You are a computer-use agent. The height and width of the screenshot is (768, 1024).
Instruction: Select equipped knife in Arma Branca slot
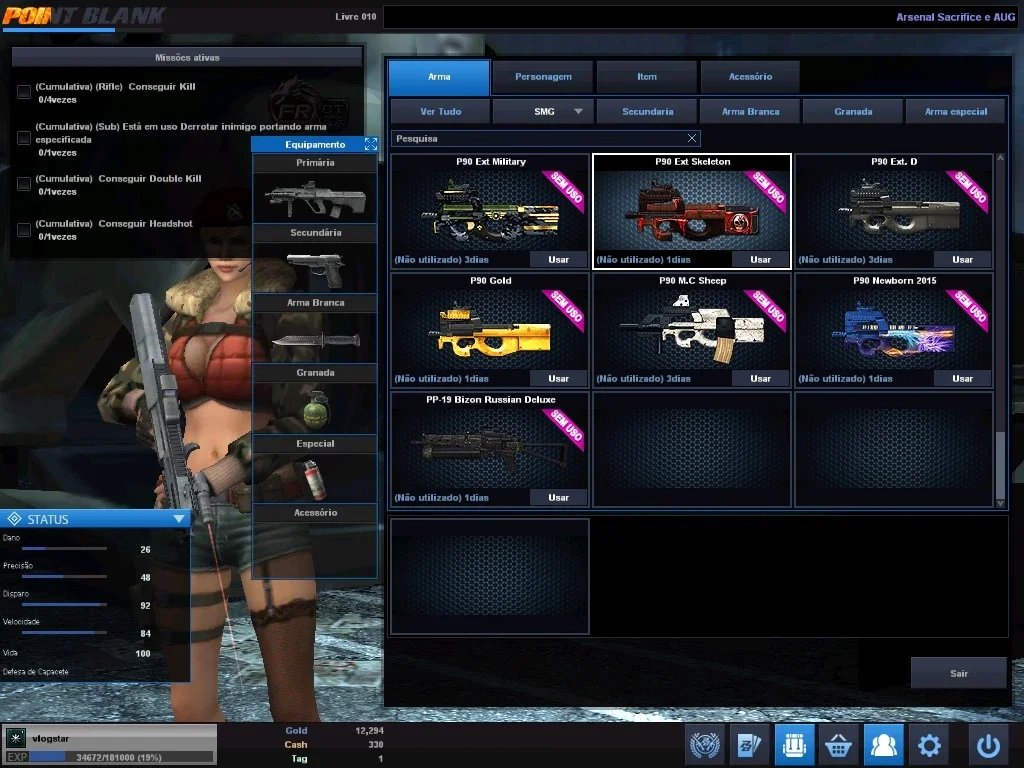pyautogui.click(x=315, y=338)
